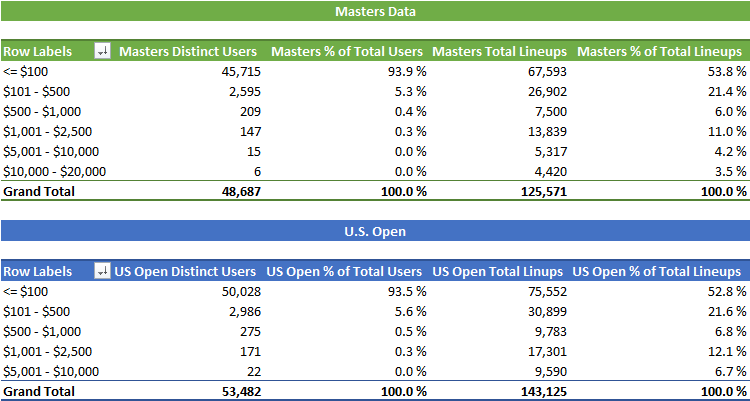Select the Masters grand total 48,687

click(242, 192)
